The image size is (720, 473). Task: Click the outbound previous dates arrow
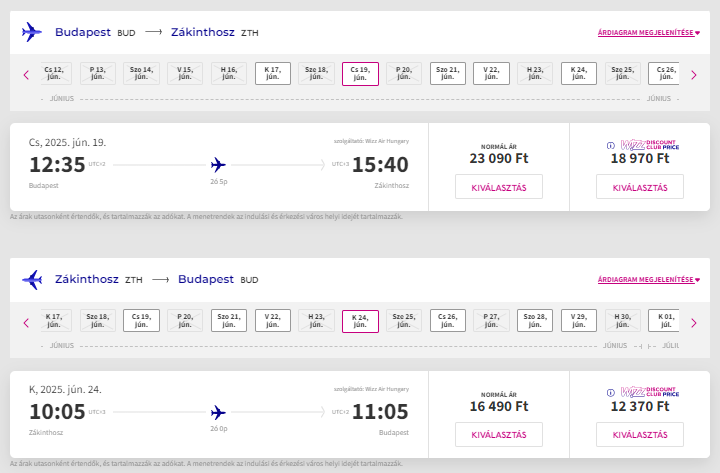(26, 75)
